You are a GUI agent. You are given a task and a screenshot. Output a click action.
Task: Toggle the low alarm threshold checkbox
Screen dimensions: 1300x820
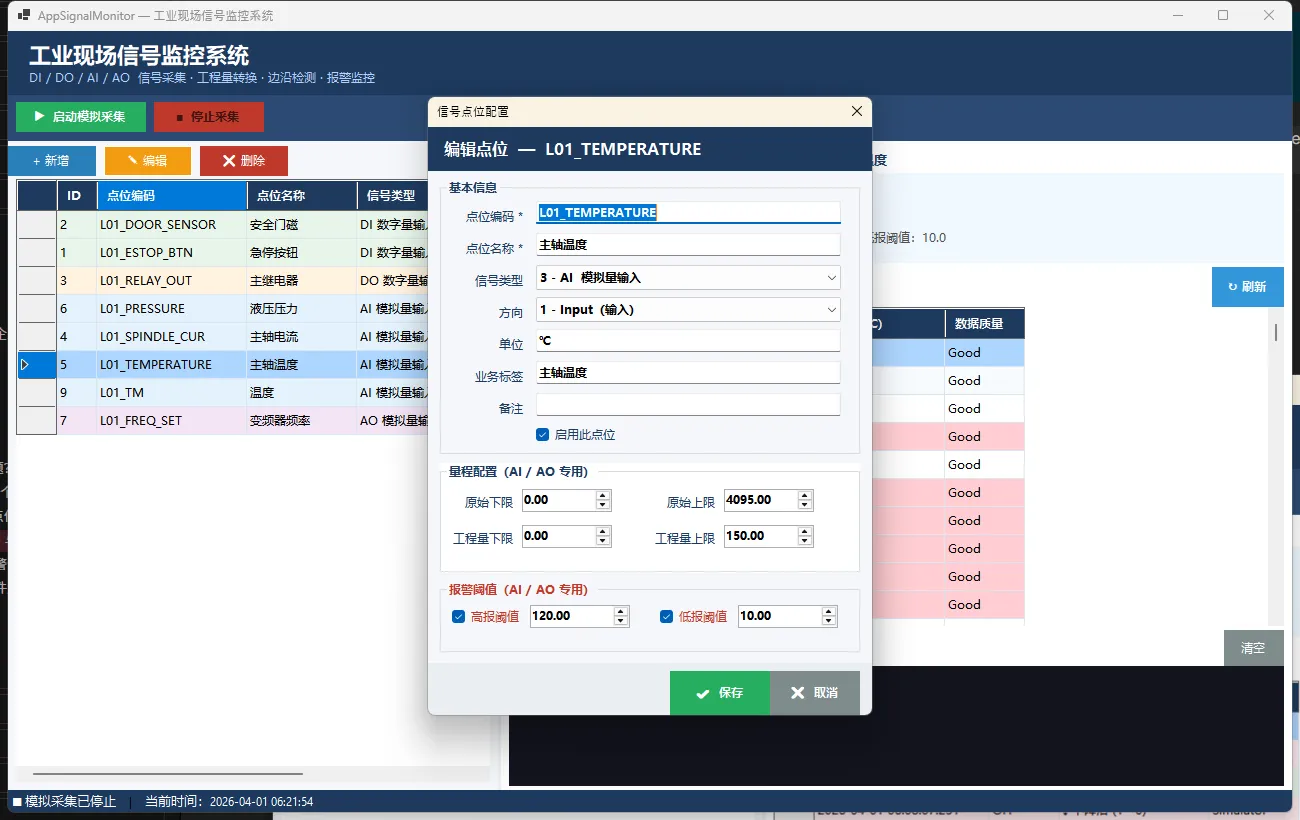[667, 617]
